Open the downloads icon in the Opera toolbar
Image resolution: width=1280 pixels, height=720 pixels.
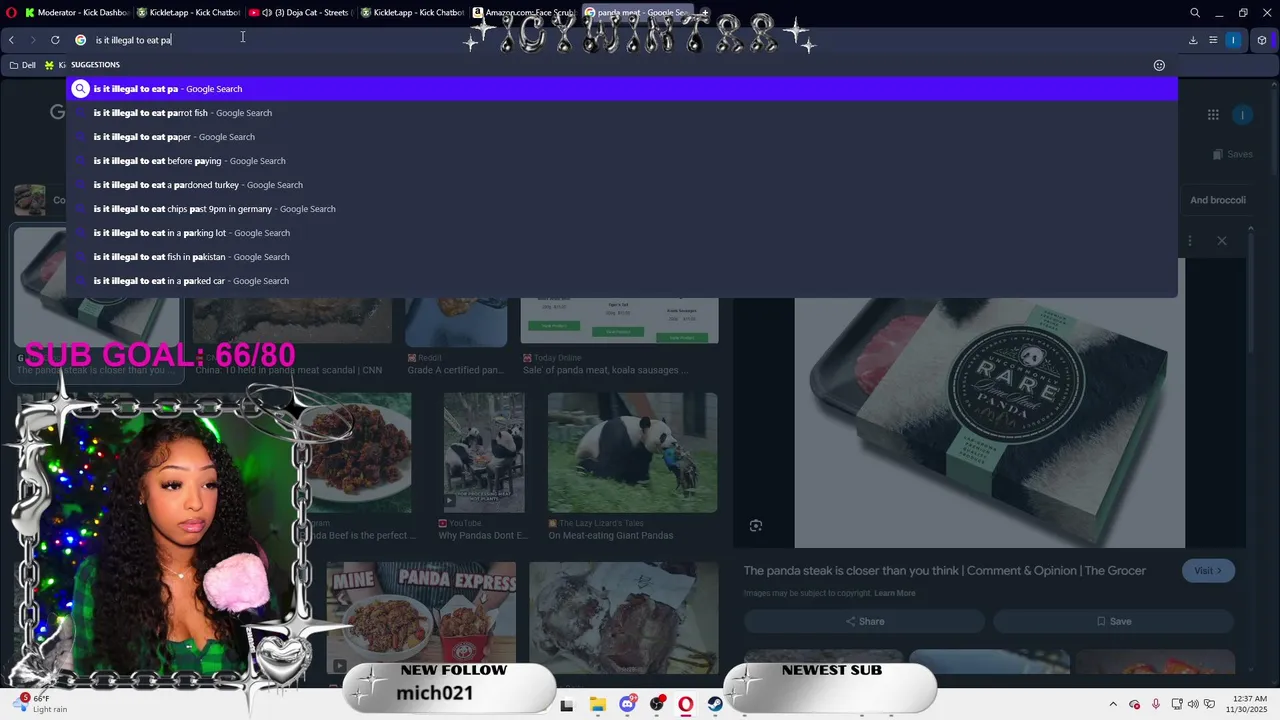[x=1193, y=40]
